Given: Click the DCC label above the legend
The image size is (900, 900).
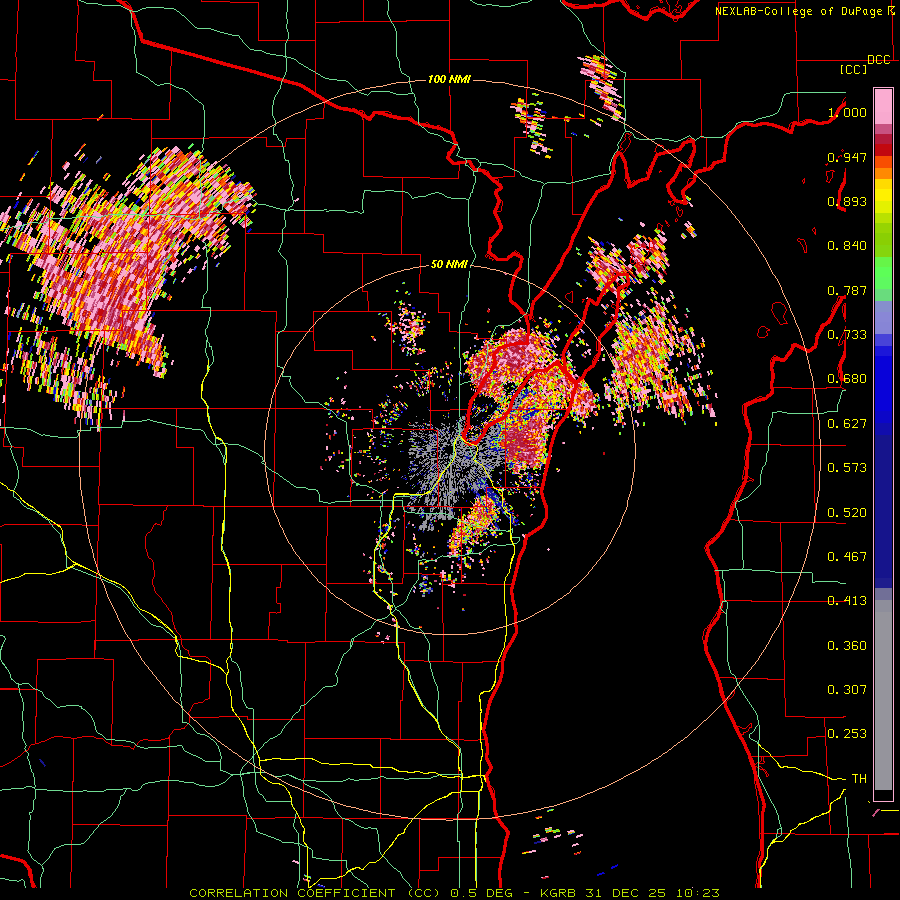Looking at the screenshot, I should pyautogui.click(x=878, y=60).
